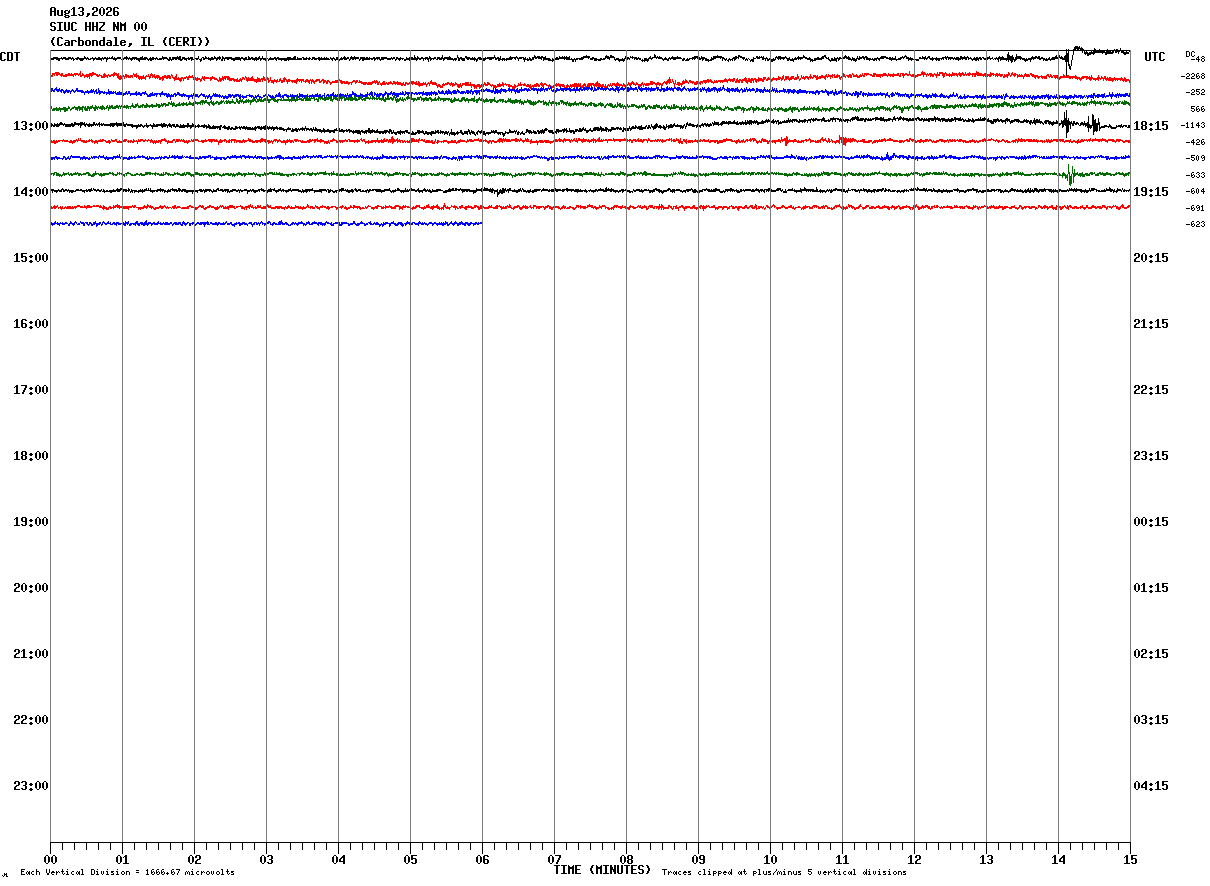The width and height of the screenshot is (1210, 886).
Task: Click the 02:15 UTC time label
Action: 1151,654
